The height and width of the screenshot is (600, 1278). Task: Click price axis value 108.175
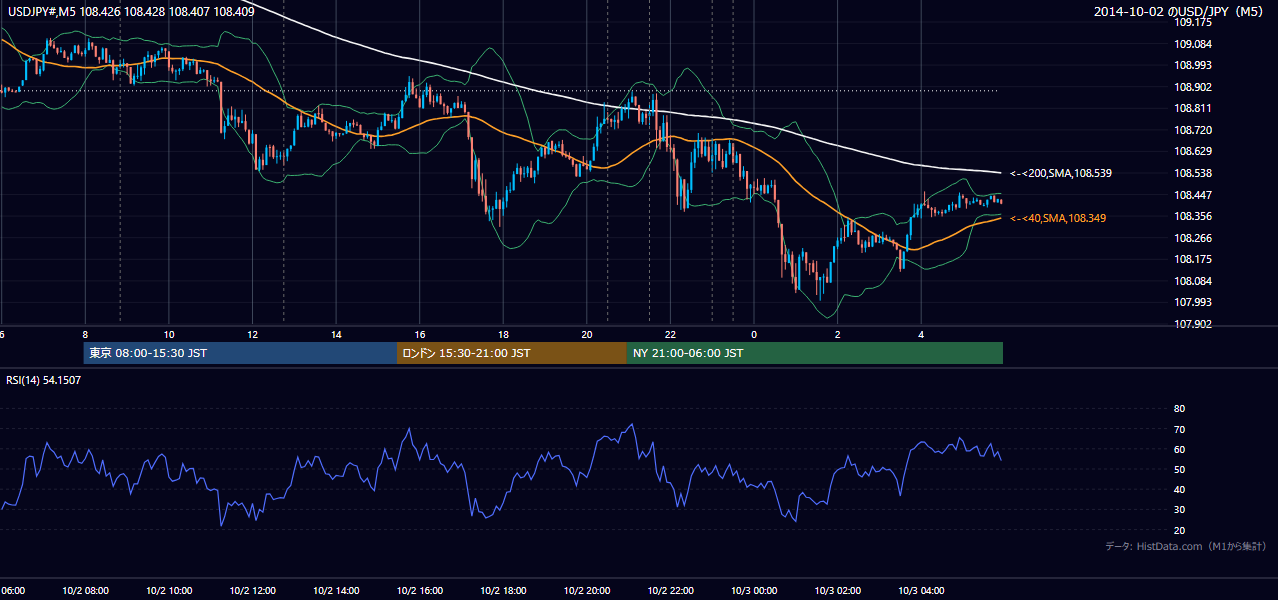[1193, 259]
